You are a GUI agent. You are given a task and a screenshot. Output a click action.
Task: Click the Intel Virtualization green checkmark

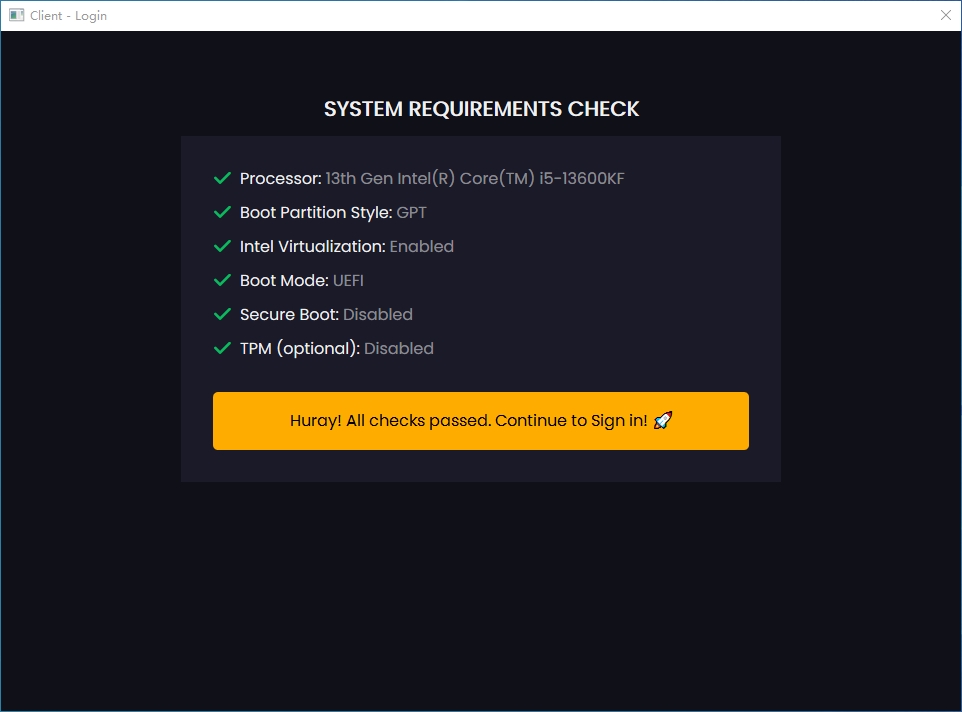coord(222,246)
